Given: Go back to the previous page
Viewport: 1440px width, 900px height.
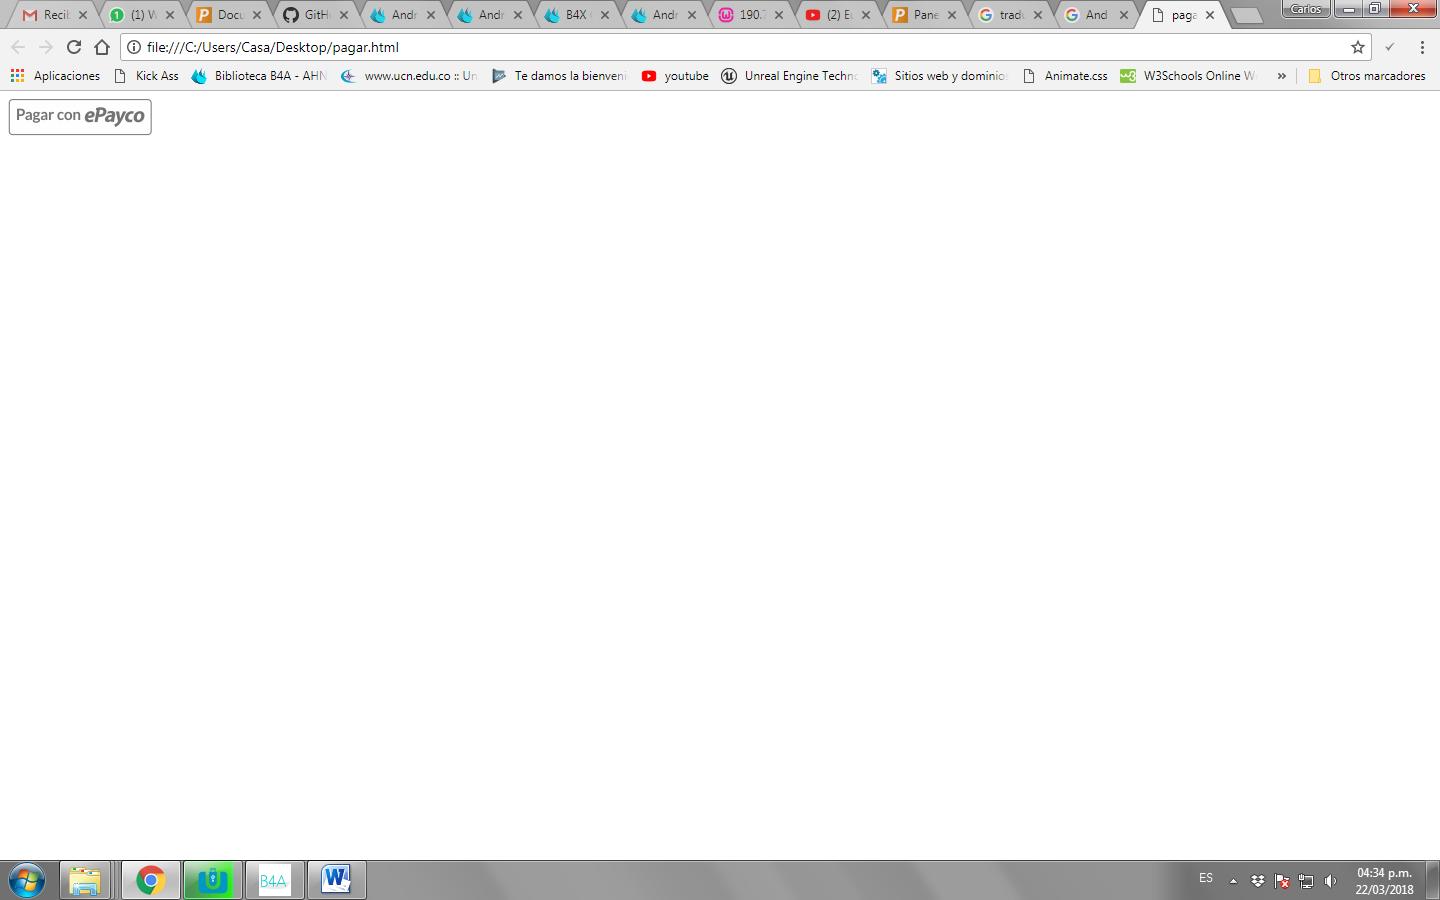Looking at the screenshot, I should [x=18, y=47].
